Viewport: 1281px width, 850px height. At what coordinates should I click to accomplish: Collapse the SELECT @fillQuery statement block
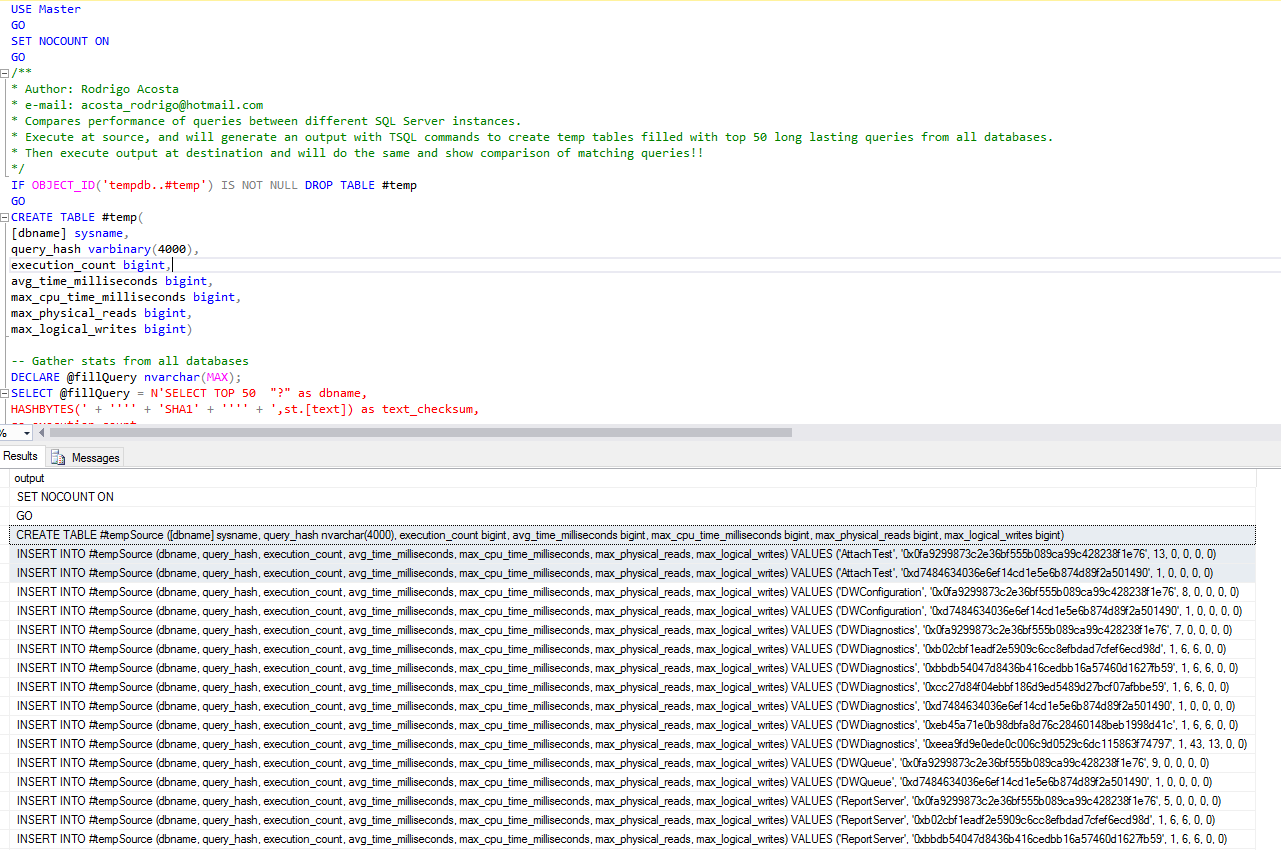tap(5, 393)
